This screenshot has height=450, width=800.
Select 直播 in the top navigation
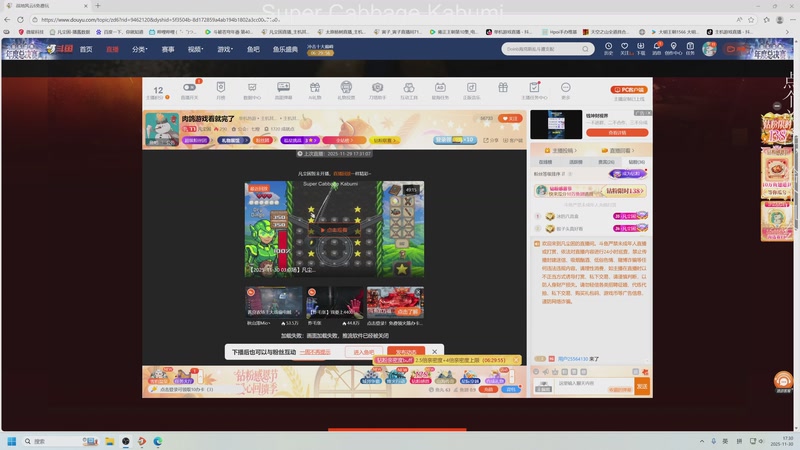tap(112, 49)
